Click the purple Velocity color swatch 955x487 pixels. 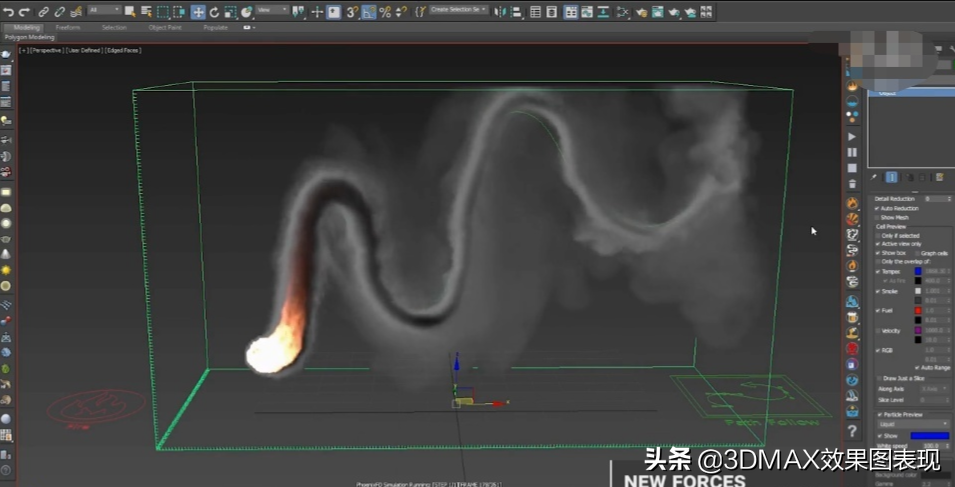918,331
